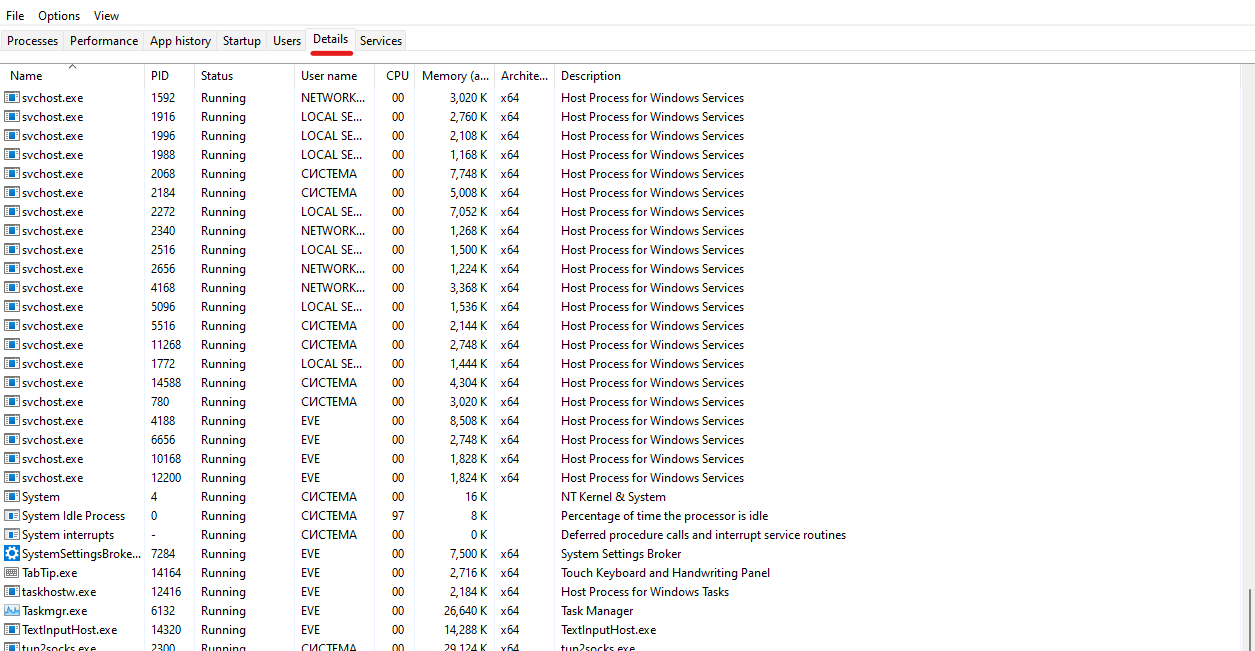Click the TextInputHost.exe process icon

[x=12, y=630]
